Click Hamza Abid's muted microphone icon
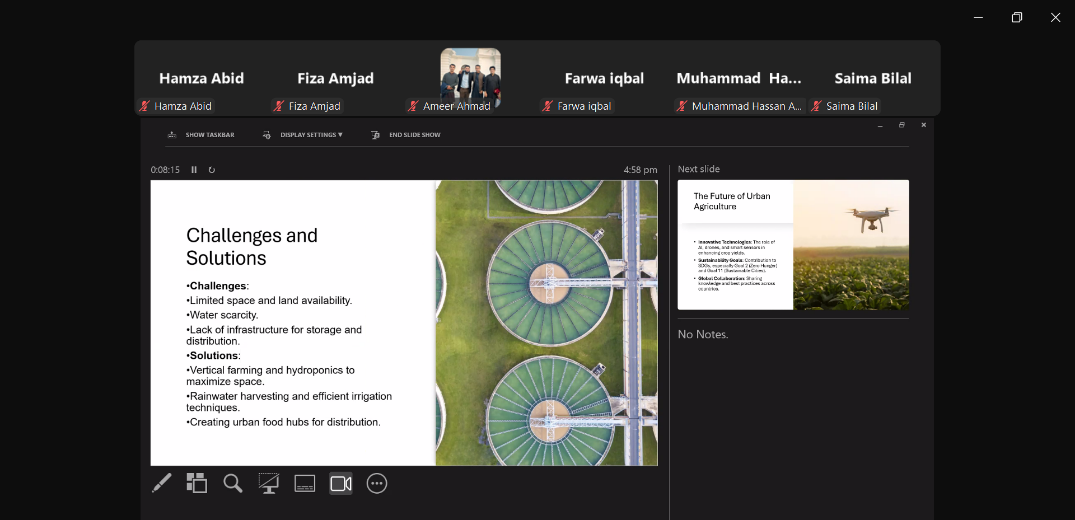 [145, 106]
